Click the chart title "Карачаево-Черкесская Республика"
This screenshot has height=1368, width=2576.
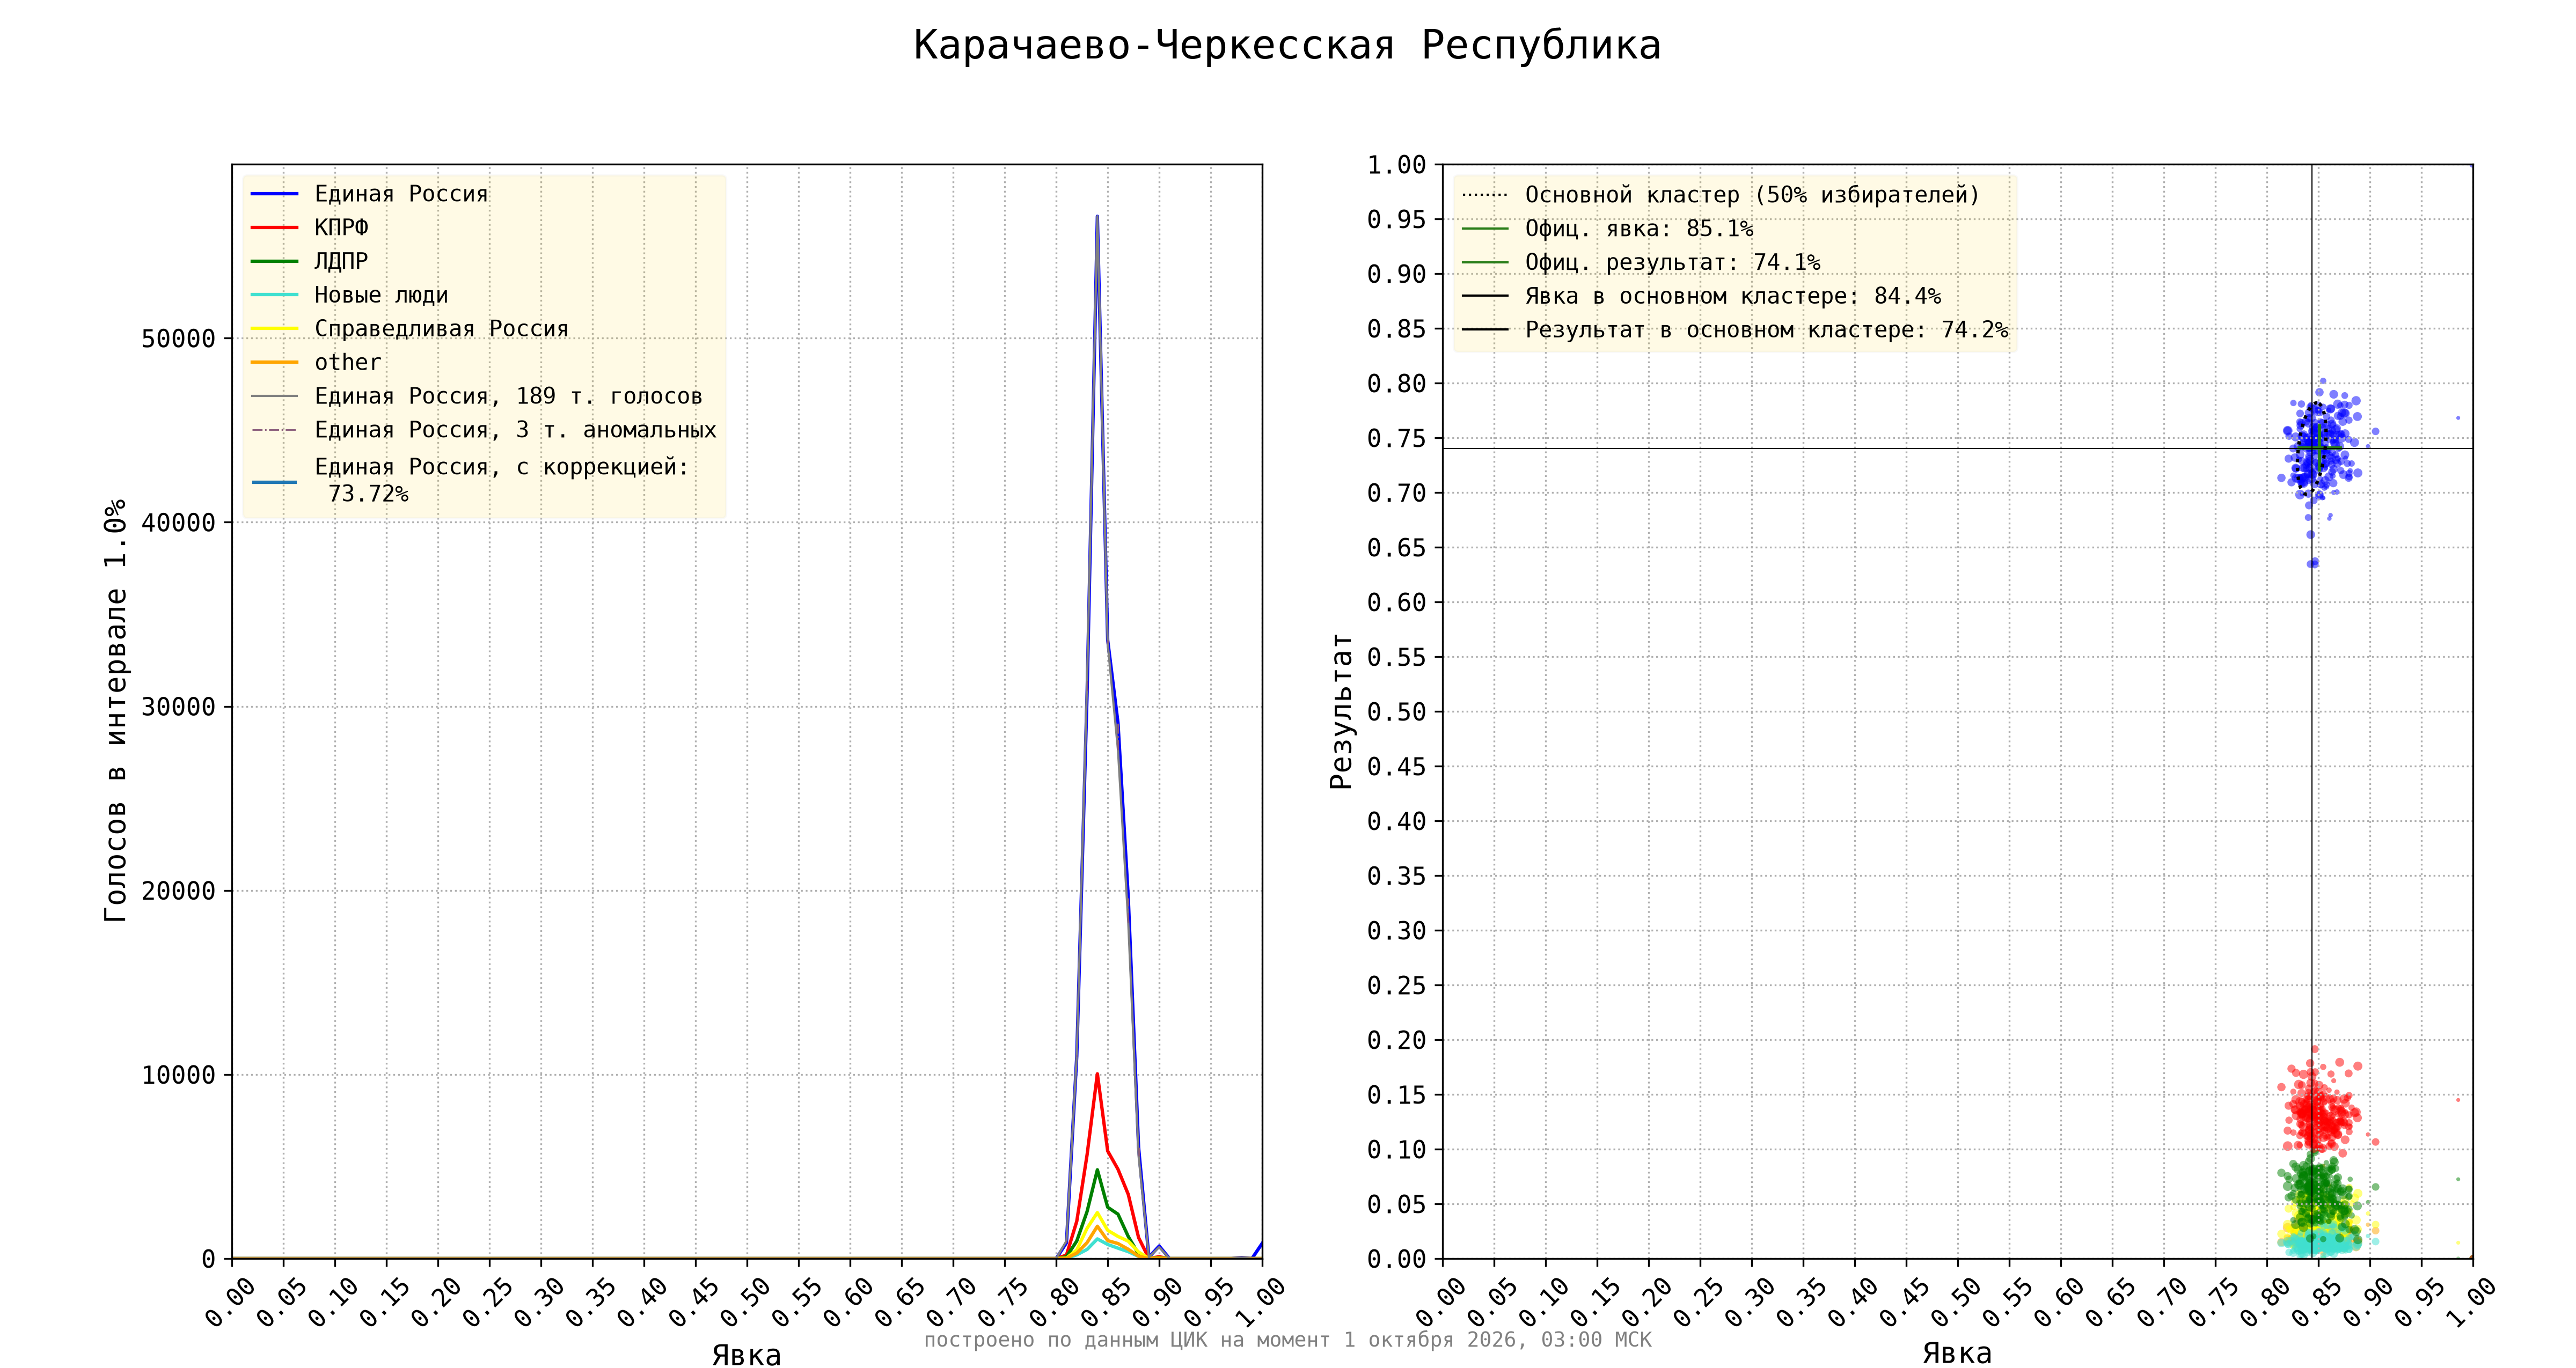click(x=1287, y=46)
